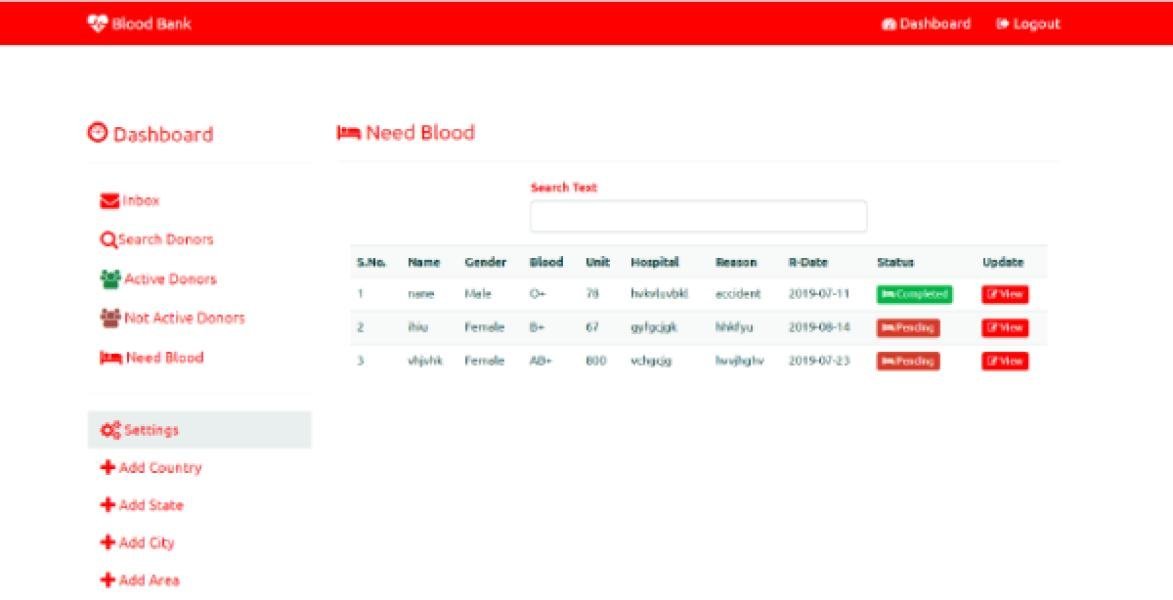This screenshot has width=1173, height=600.
Task: Open Settings via the gears icon
Action: 110,429
